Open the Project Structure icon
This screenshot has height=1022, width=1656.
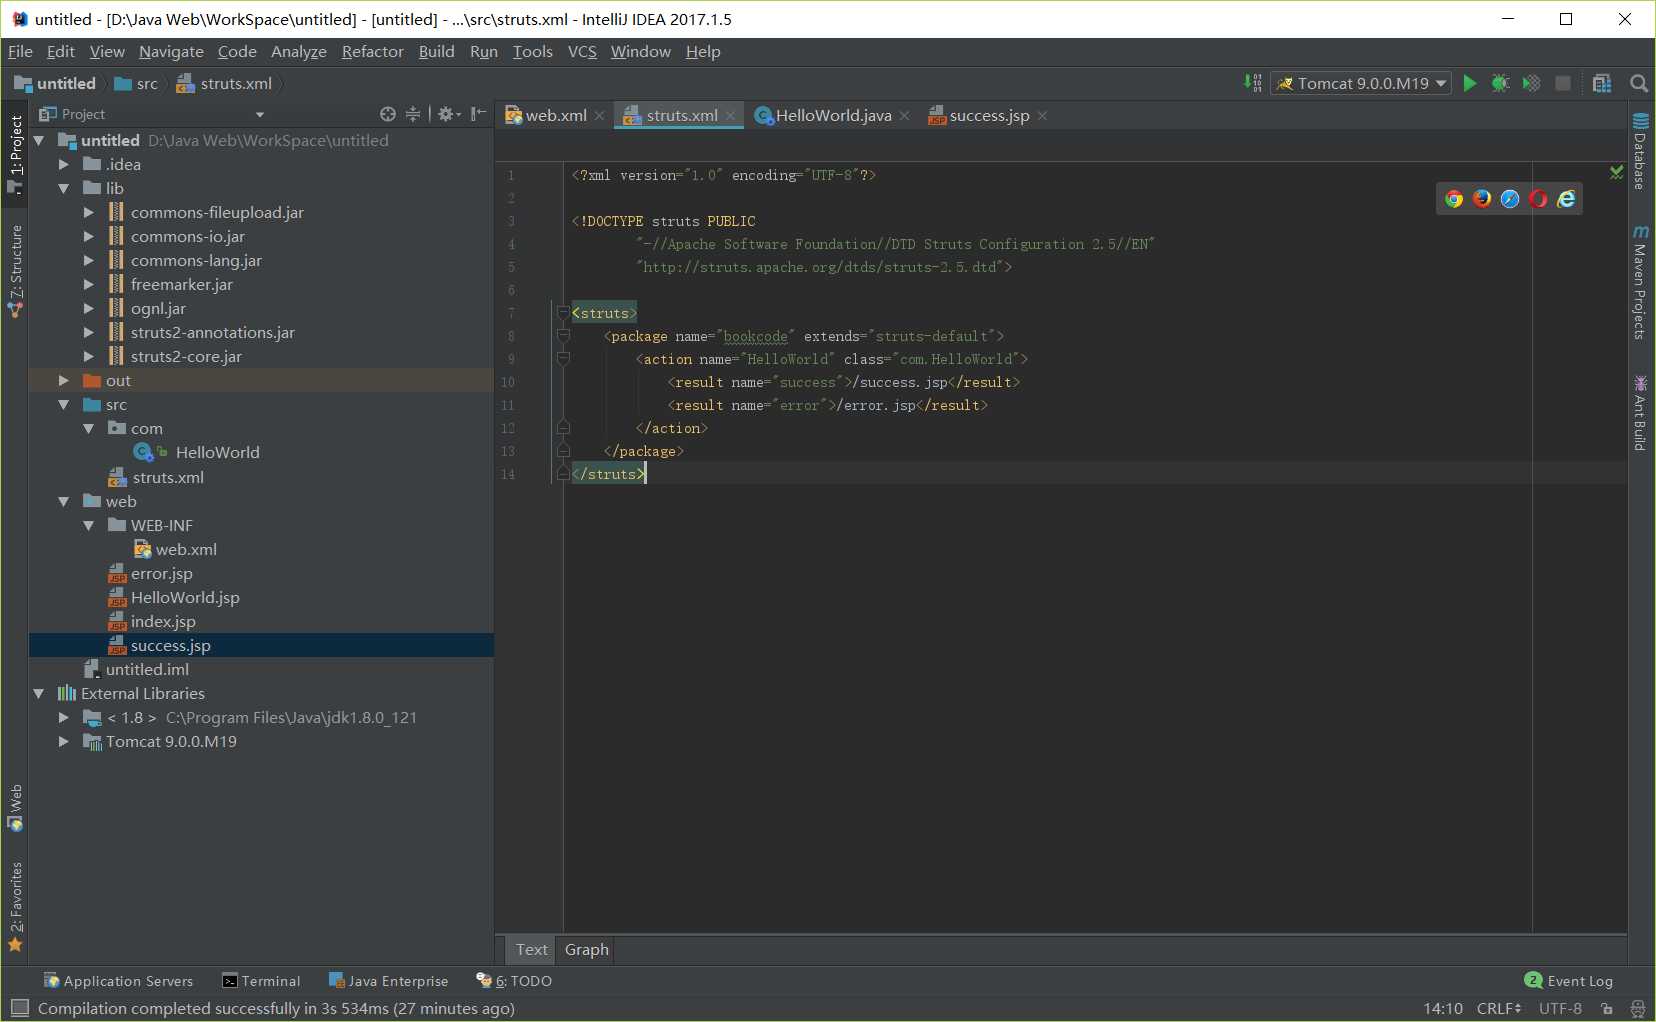point(1602,84)
